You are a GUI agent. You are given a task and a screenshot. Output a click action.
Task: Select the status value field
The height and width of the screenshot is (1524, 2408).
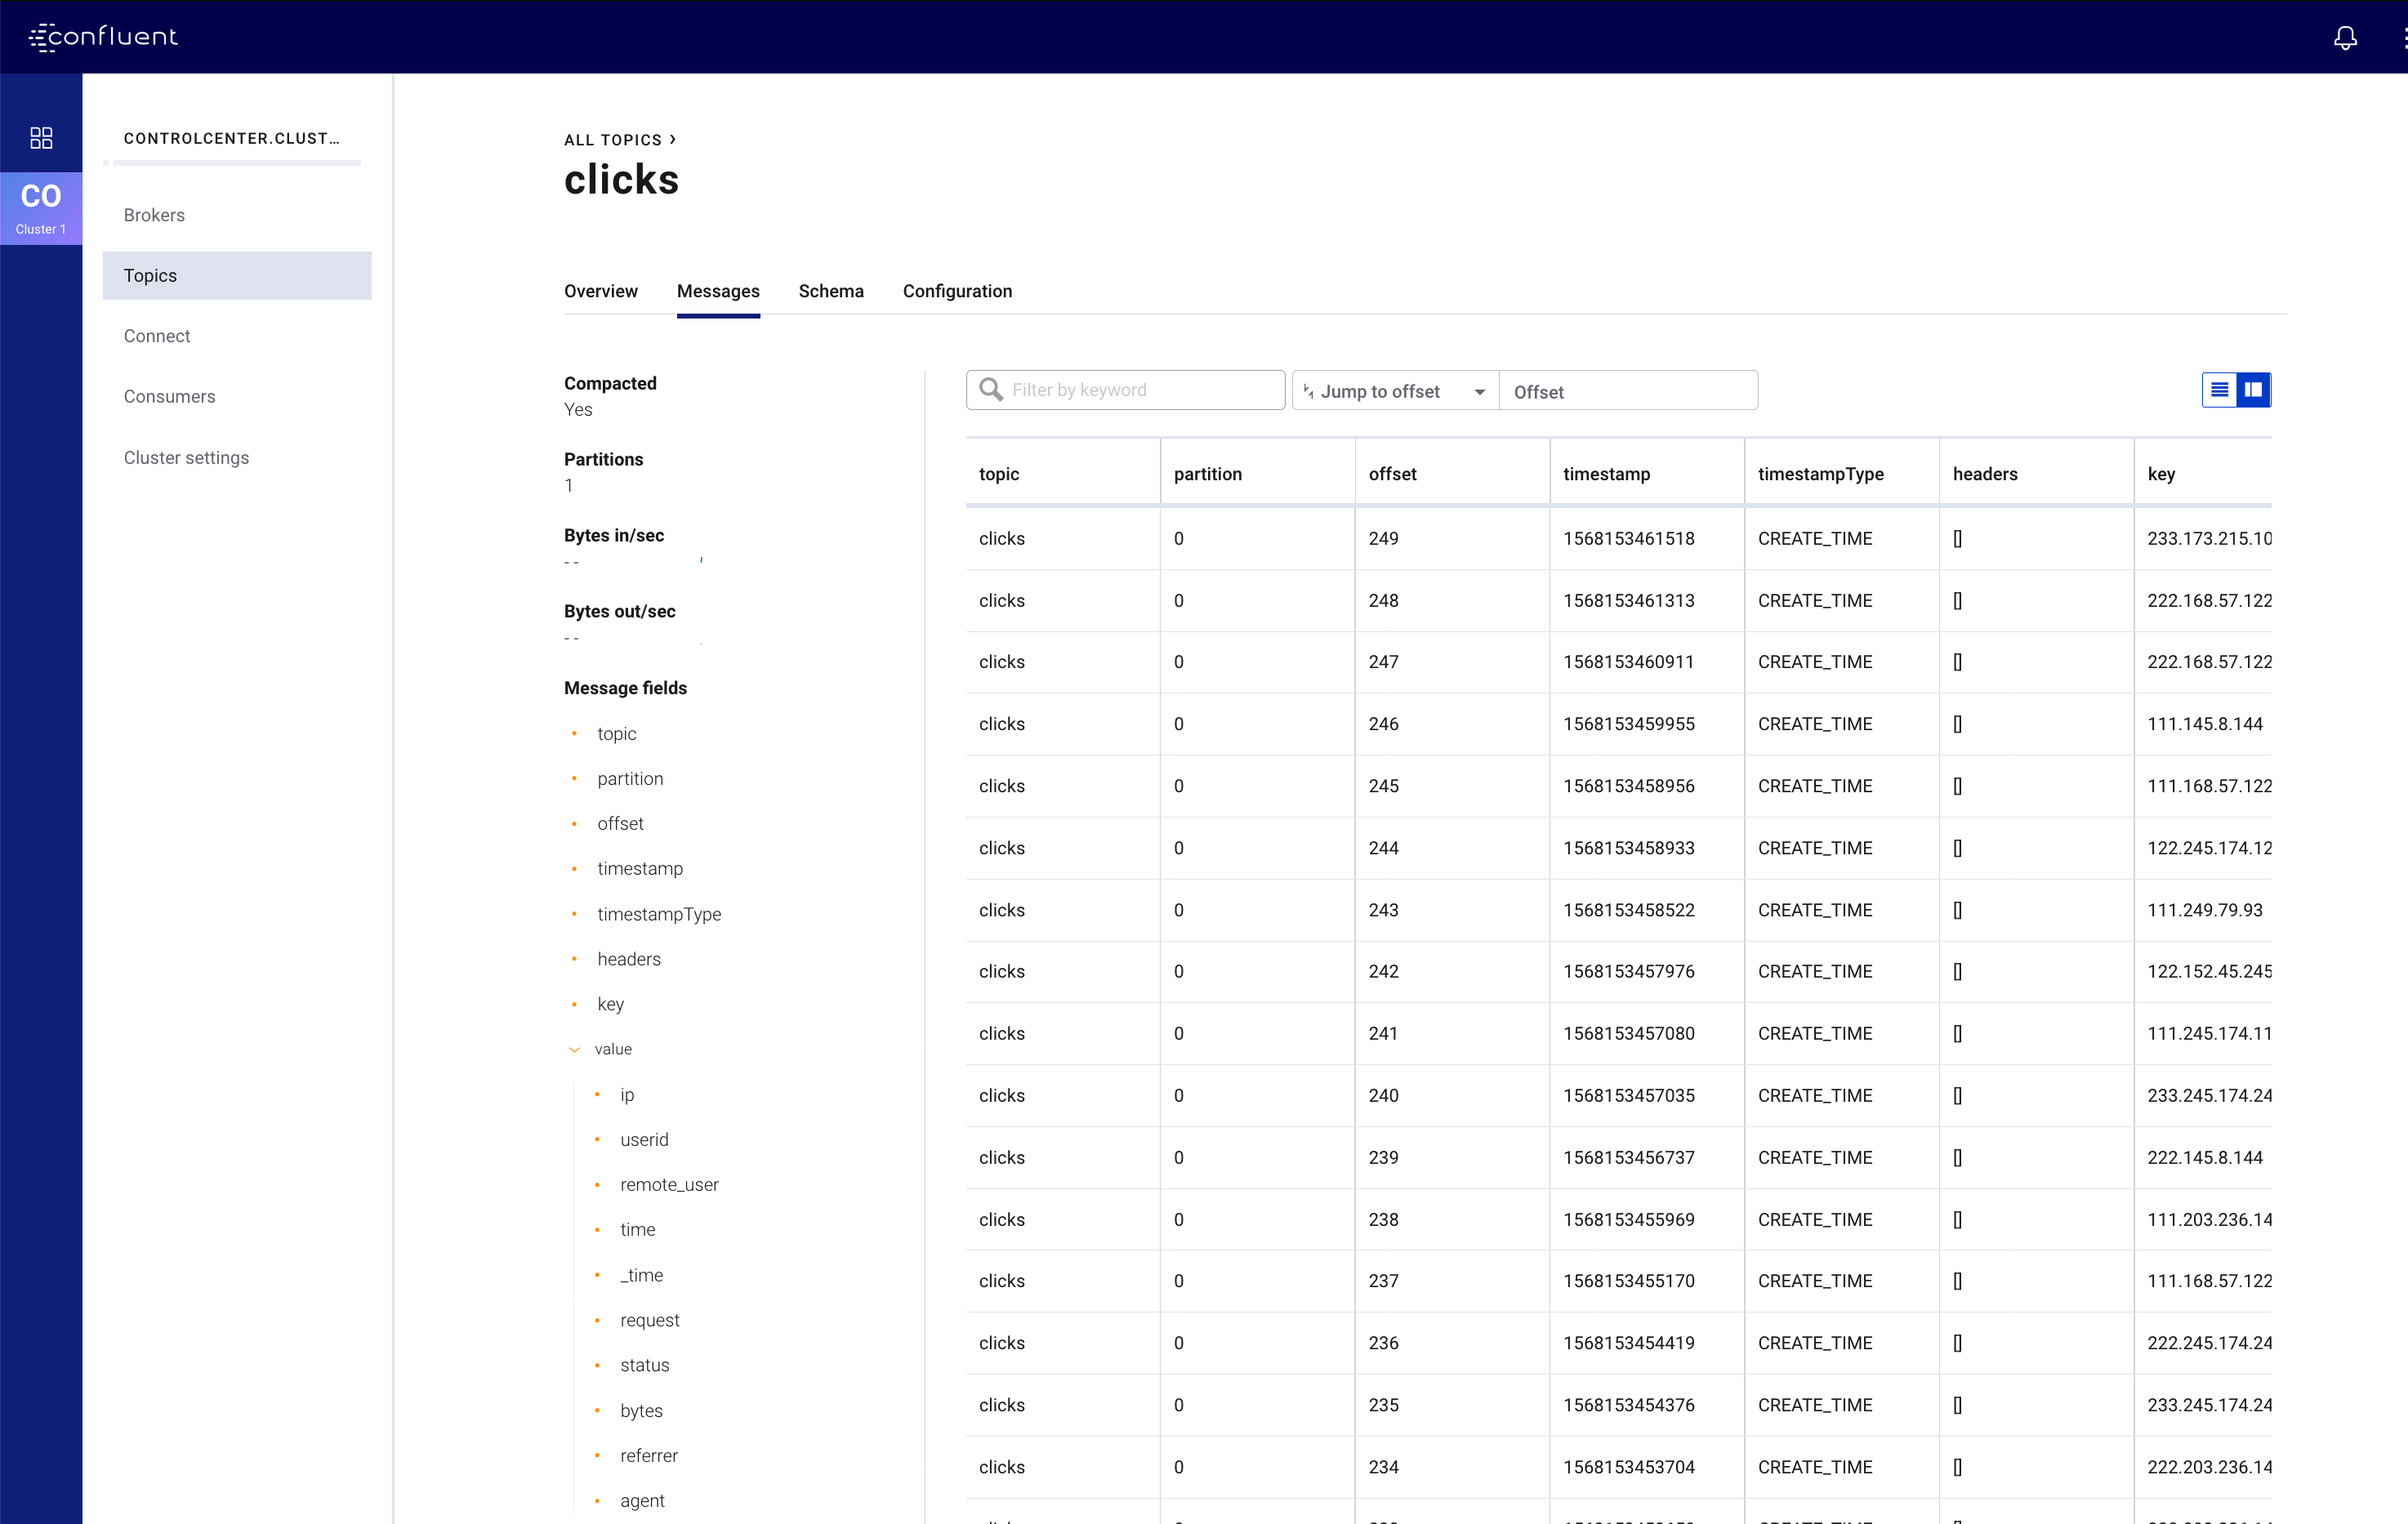pyautogui.click(x=645, y=1365)
